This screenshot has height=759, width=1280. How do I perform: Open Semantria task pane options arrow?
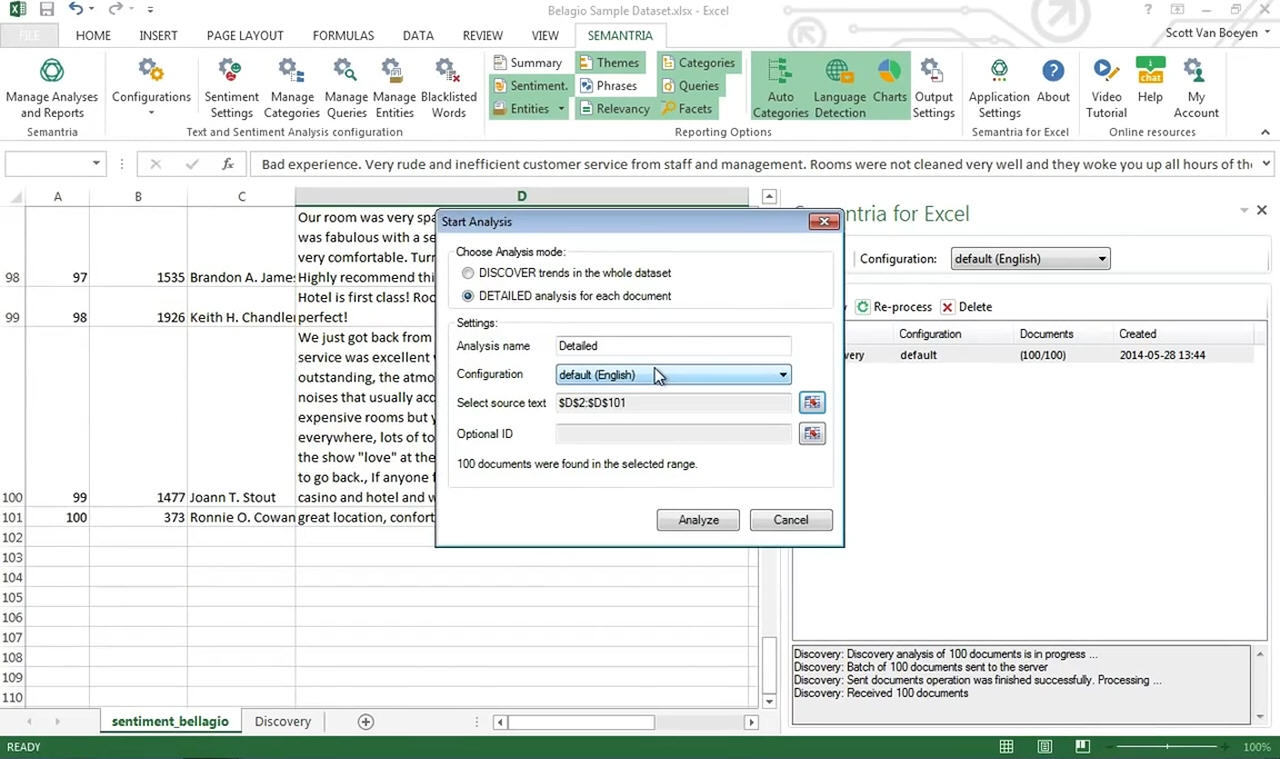coord(1244,210)
